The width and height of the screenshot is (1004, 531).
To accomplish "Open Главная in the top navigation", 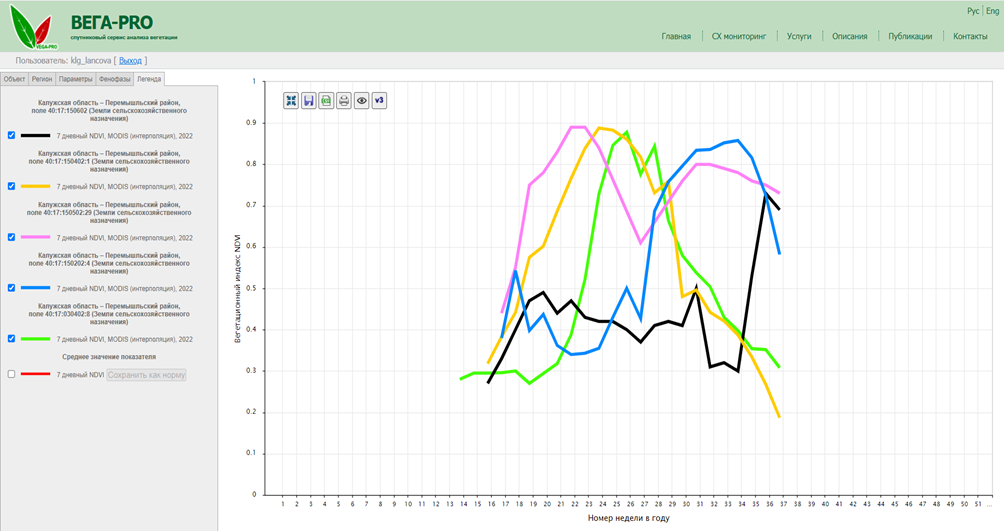I will [x=676, y=37].
